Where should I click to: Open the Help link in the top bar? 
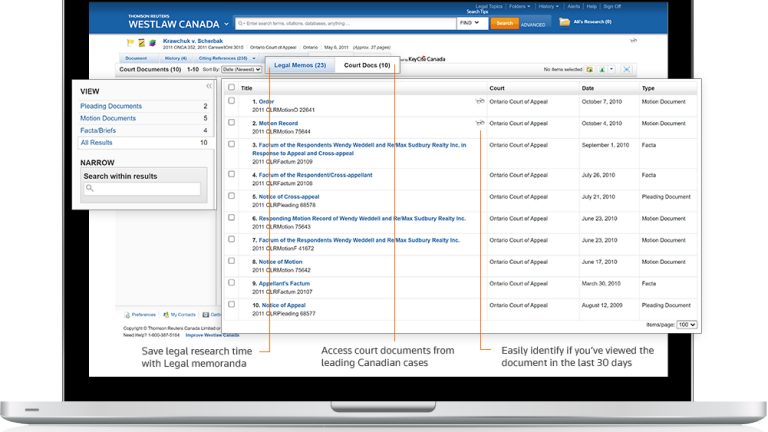coord(592,6)
